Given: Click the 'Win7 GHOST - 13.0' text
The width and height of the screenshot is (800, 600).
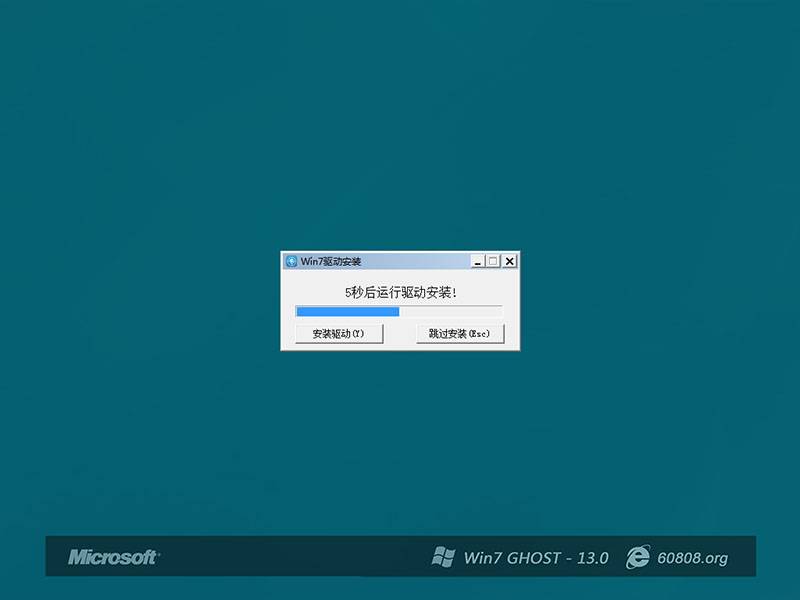Looking at the screenshot, I should coord(536,558).
